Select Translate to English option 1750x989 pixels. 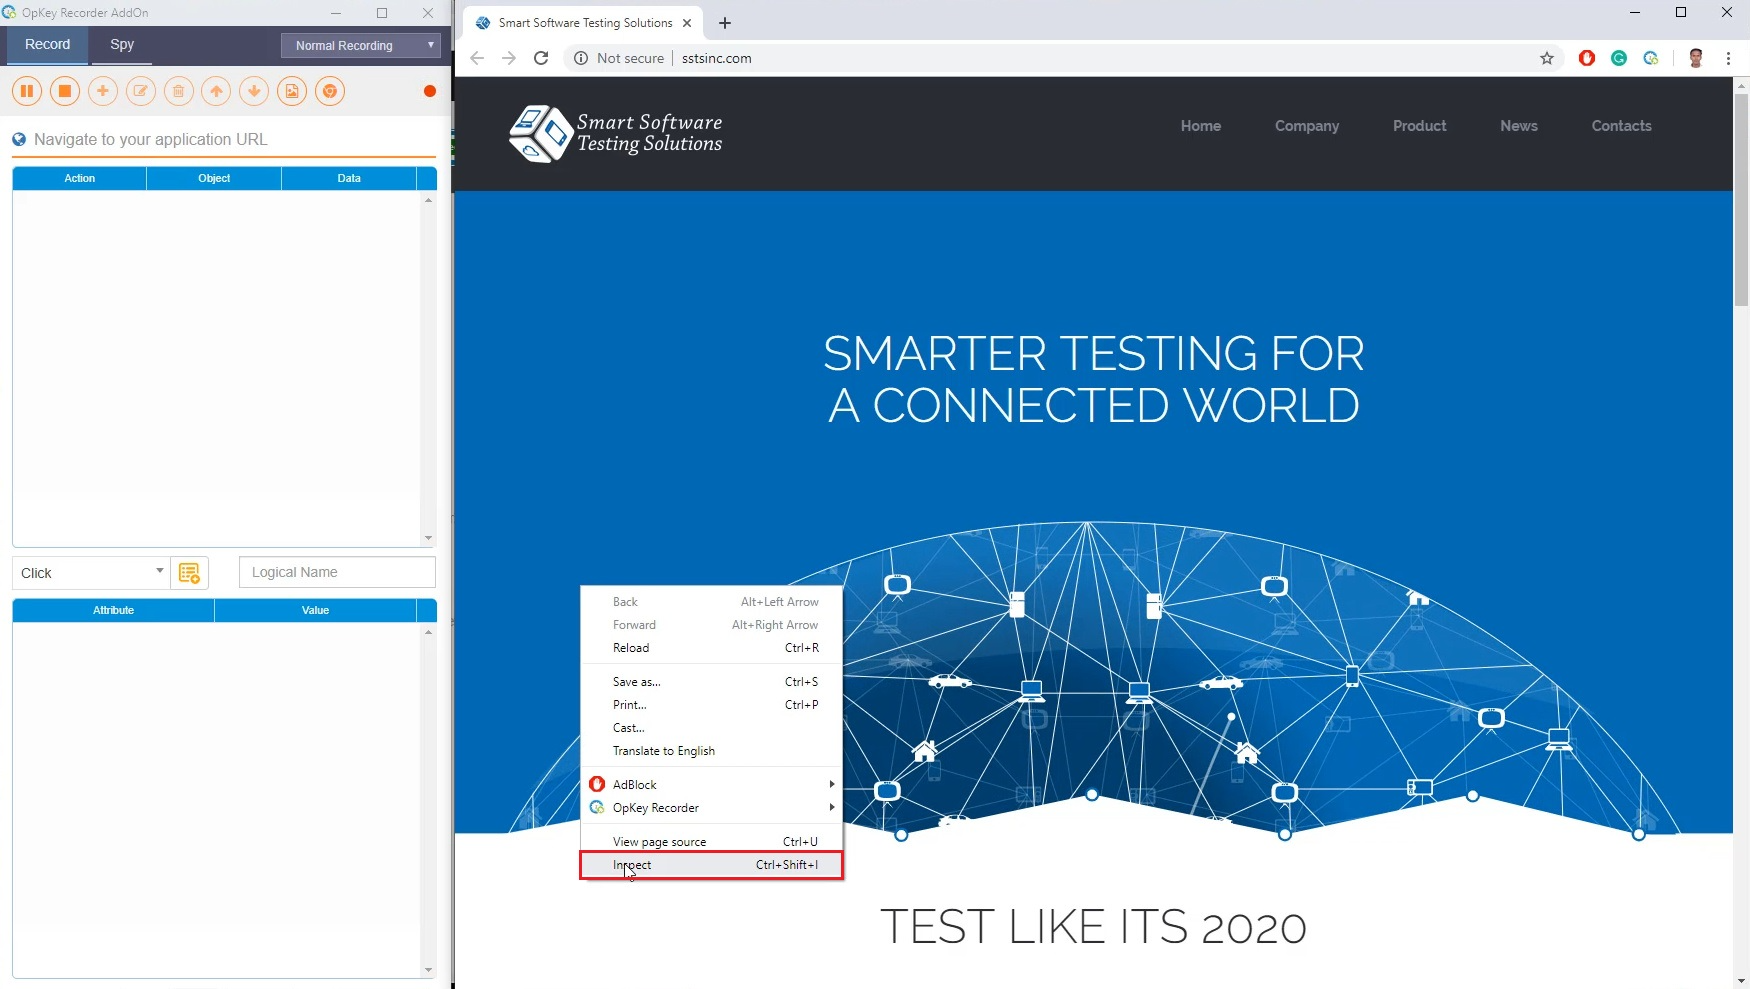pyautogui.click(x=712, y=751)
